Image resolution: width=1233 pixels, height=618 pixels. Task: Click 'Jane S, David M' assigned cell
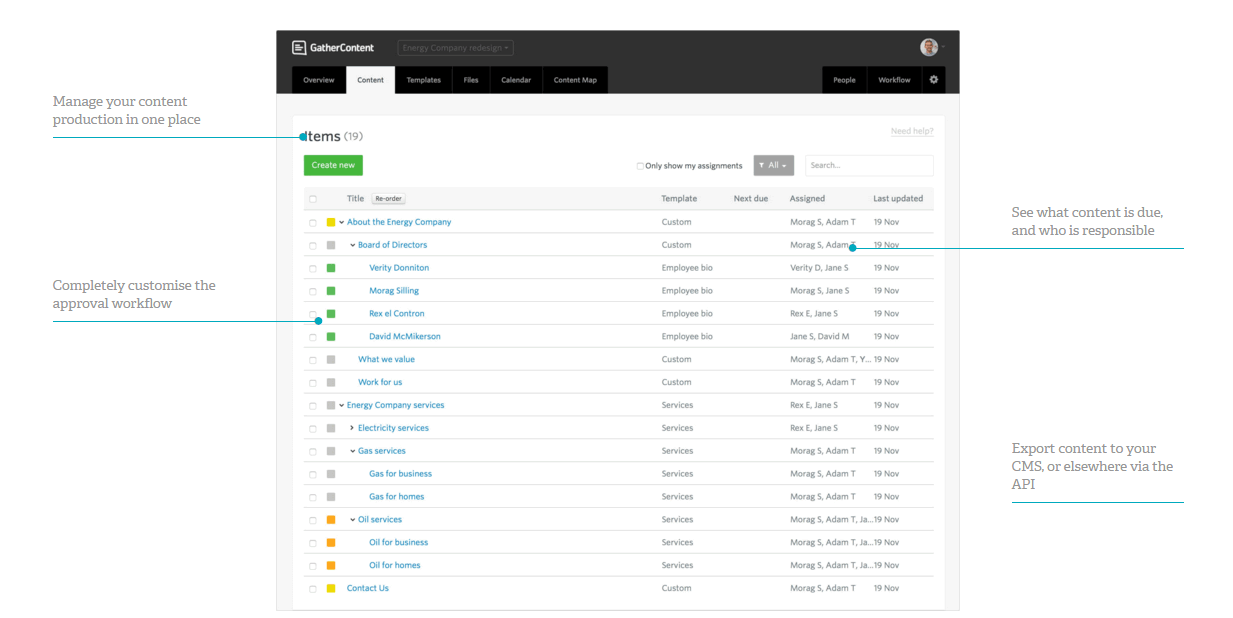[x=820, y=337]
